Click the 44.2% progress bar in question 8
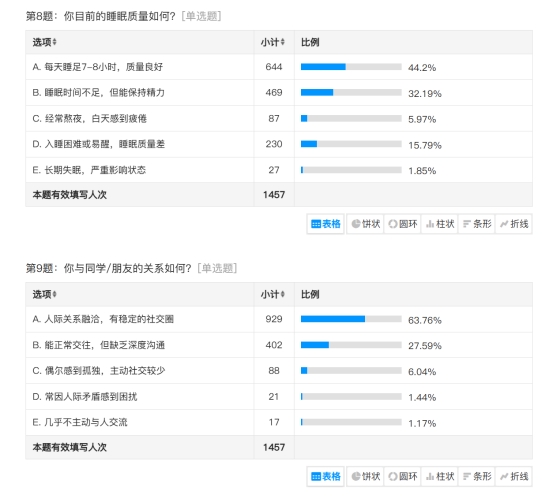 tap(351, 67)
